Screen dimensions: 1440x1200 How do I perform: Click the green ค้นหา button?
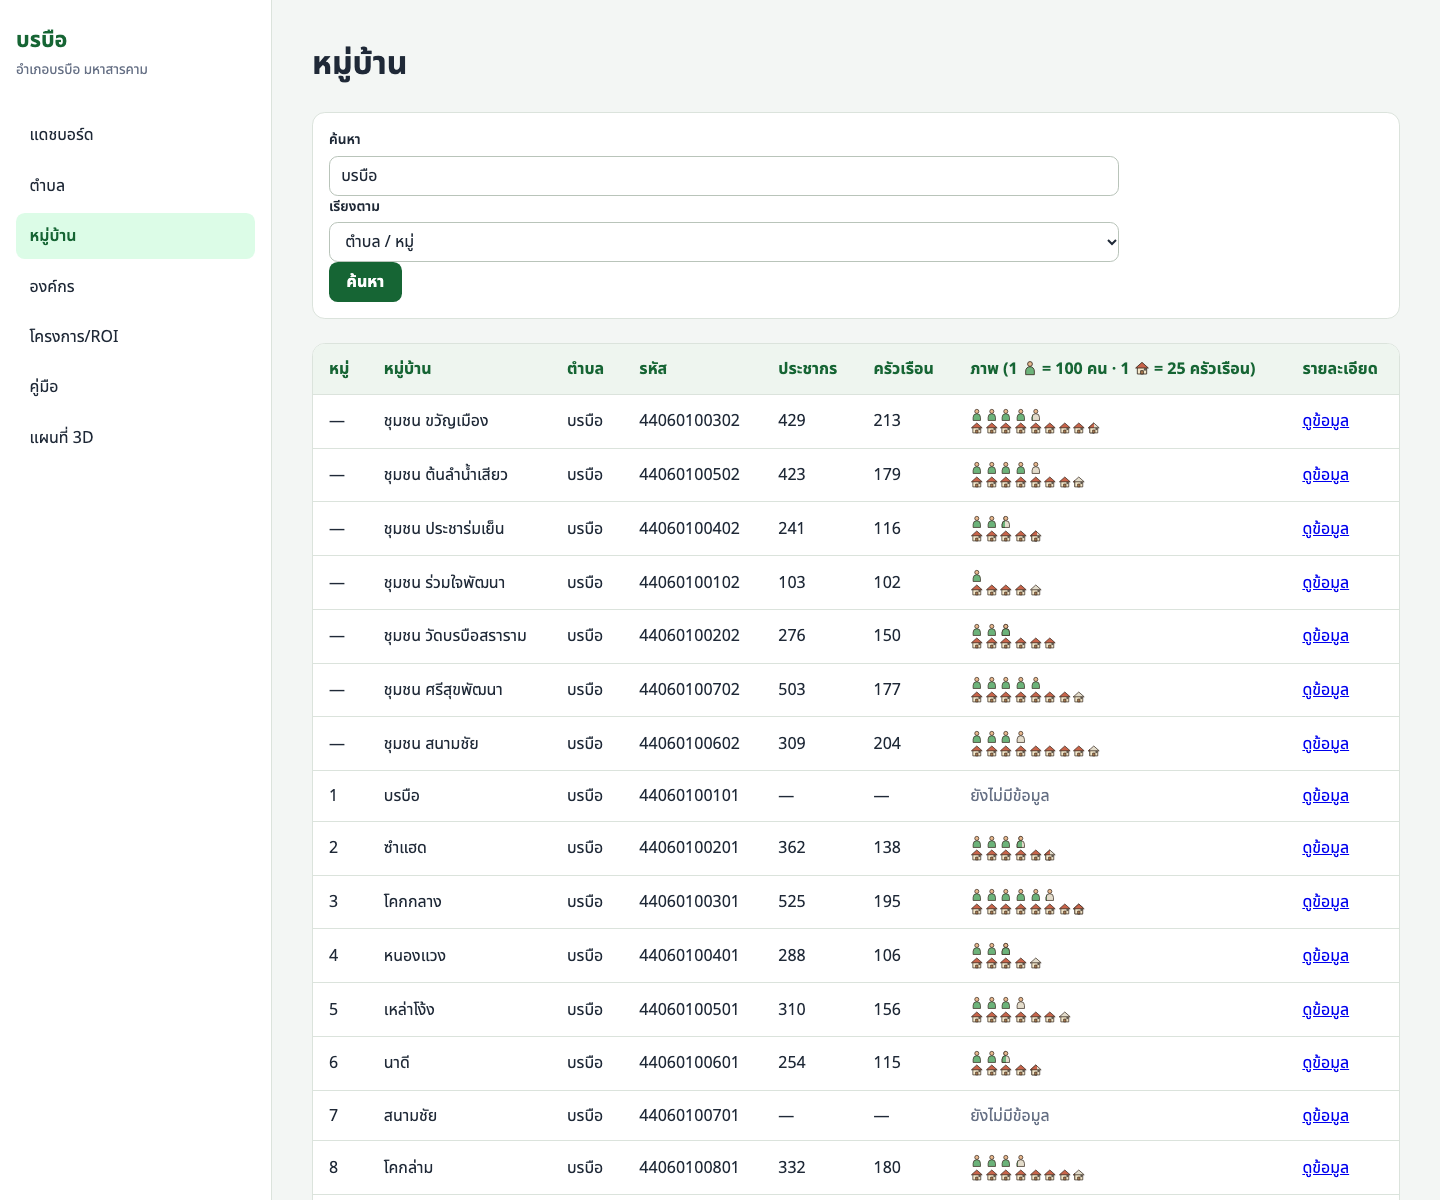(x=365, y=282)
